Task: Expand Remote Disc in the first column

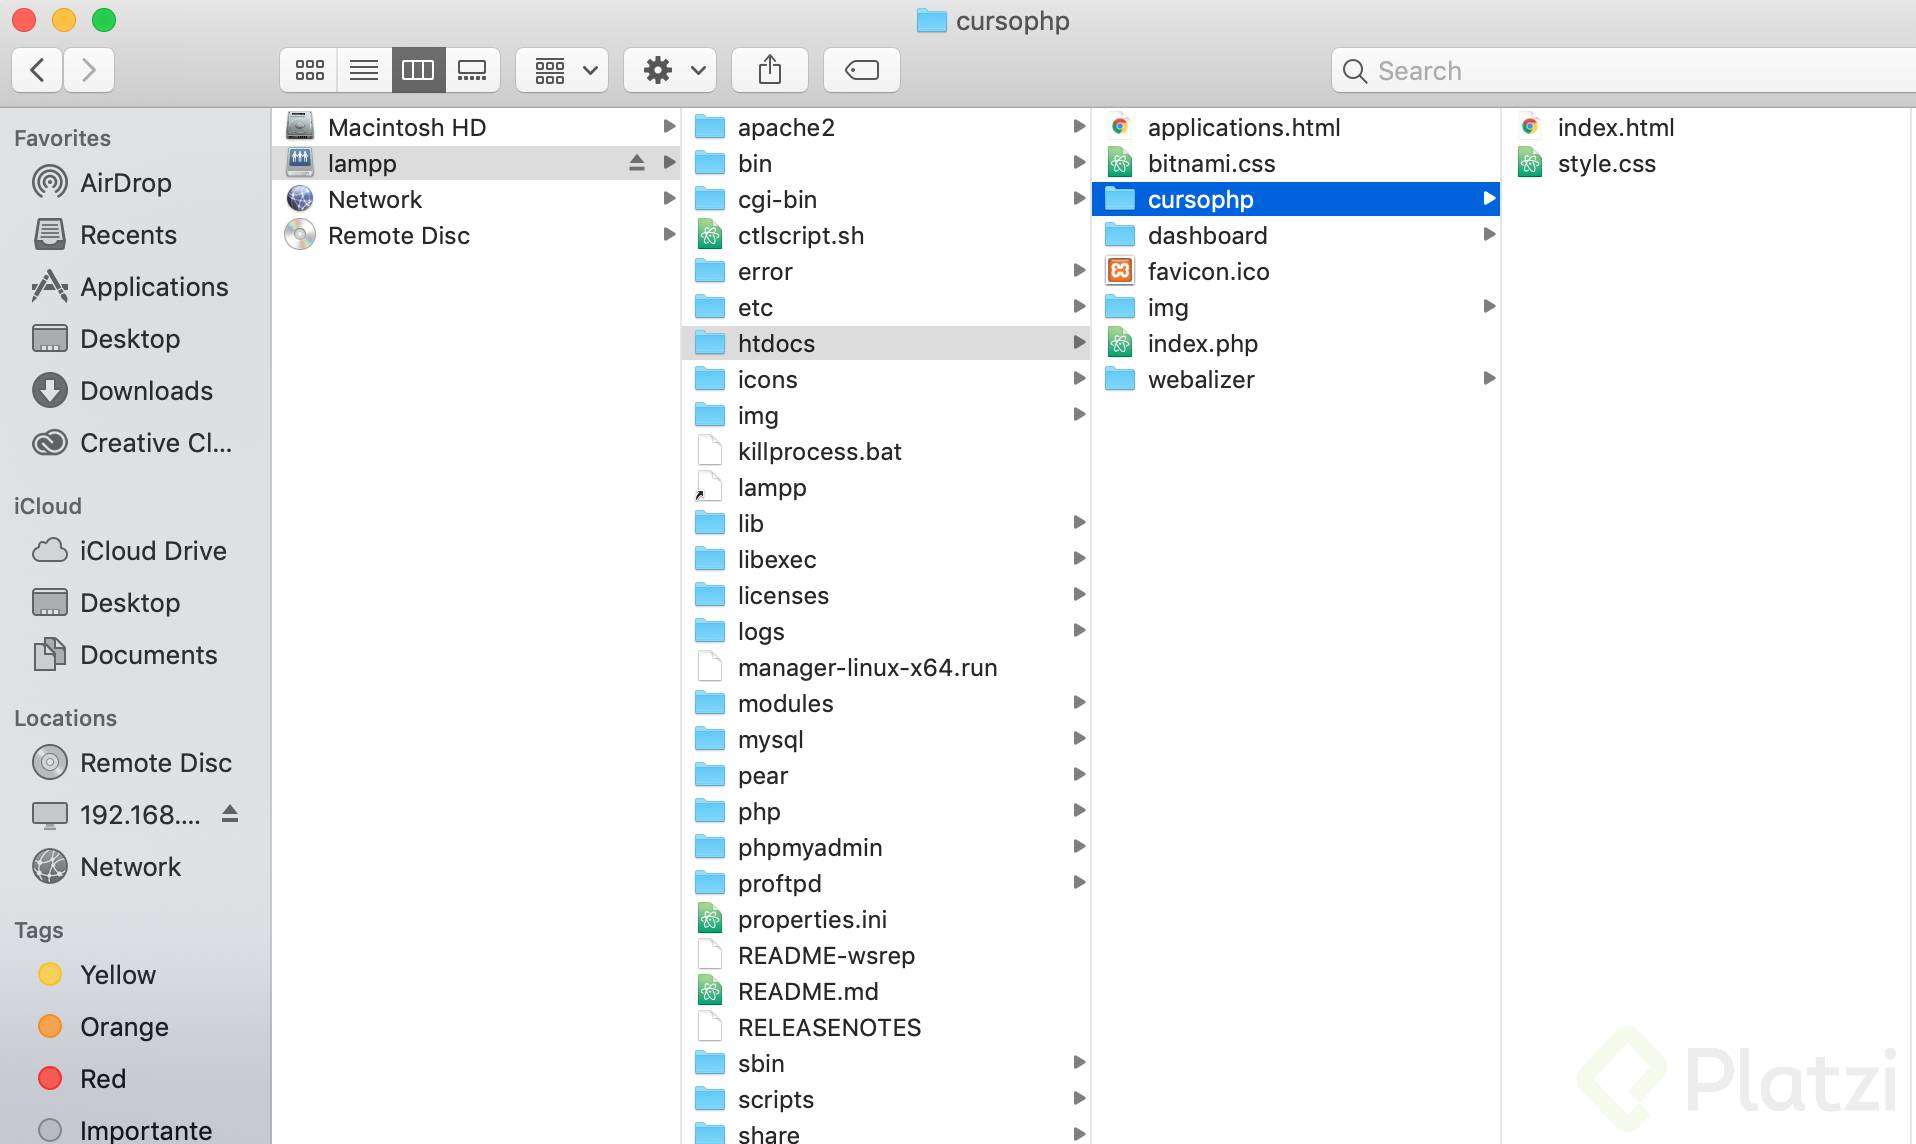Action: (x=669, y=235)
